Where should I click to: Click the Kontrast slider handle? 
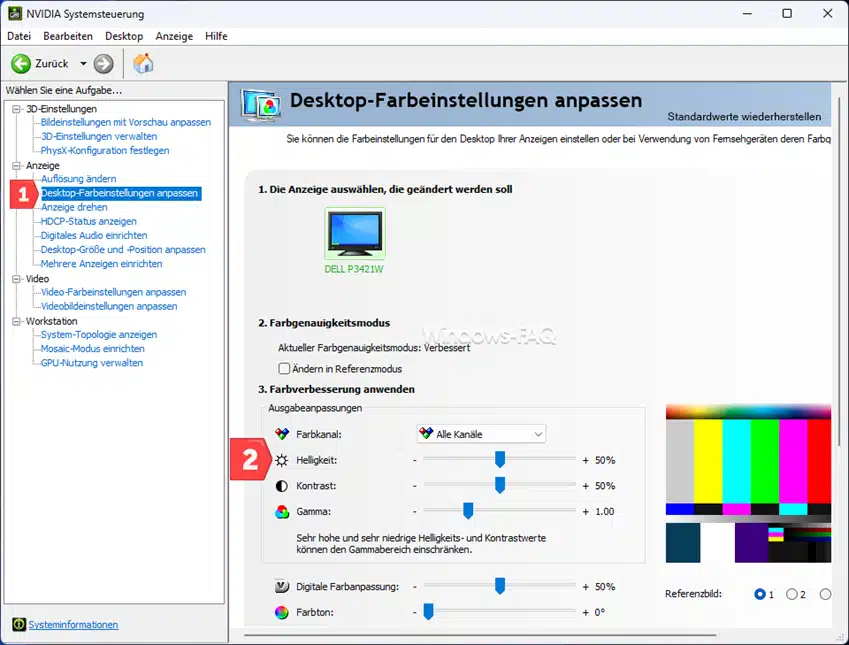tap(500, 485)
